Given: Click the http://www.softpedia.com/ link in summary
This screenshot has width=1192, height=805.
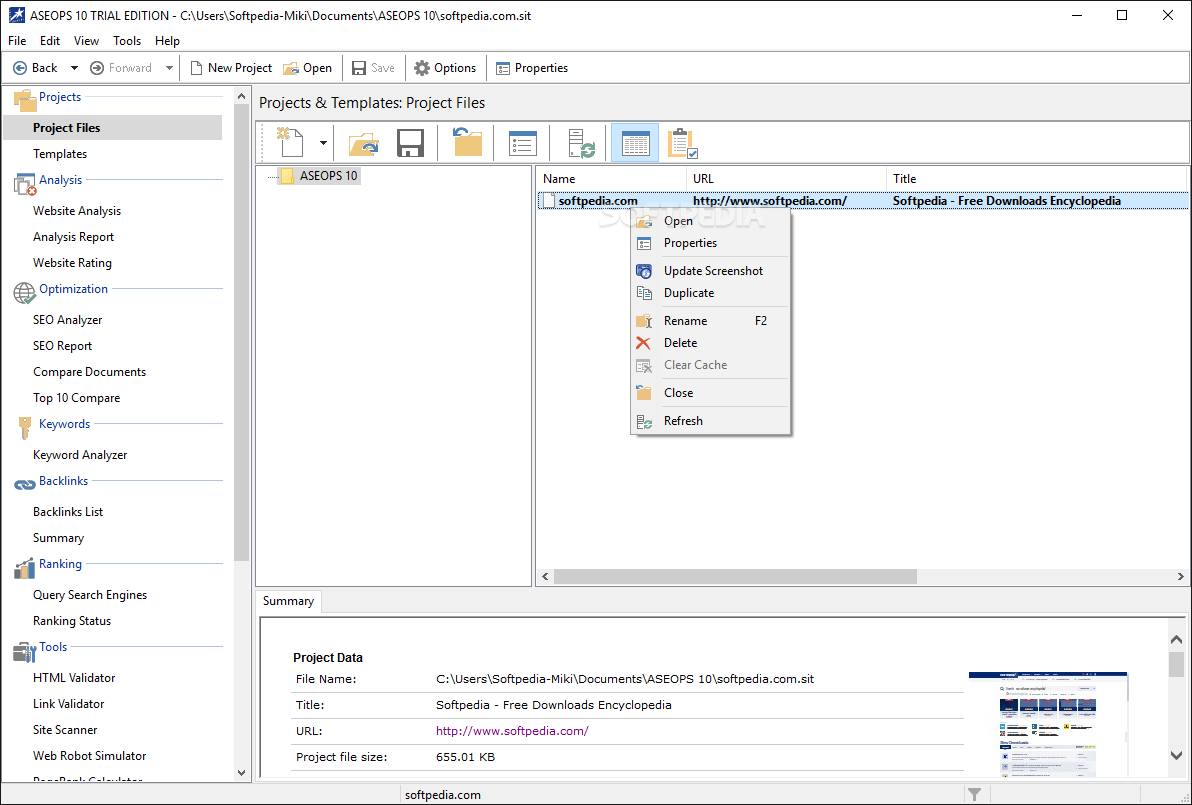Looking at the screenshot, I should point(512,731).
